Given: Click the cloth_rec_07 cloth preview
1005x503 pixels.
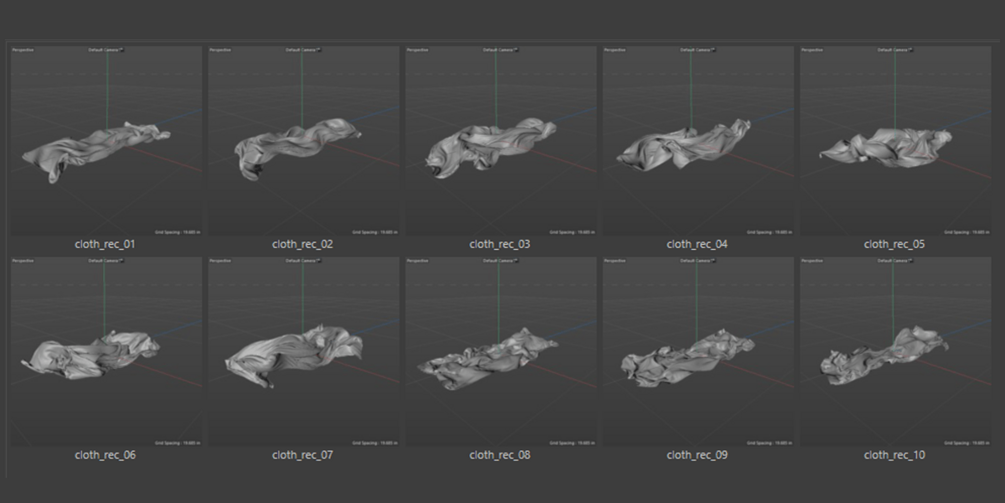Looking at the screenshot, I should pyautogui.click(x=304, y=351).
